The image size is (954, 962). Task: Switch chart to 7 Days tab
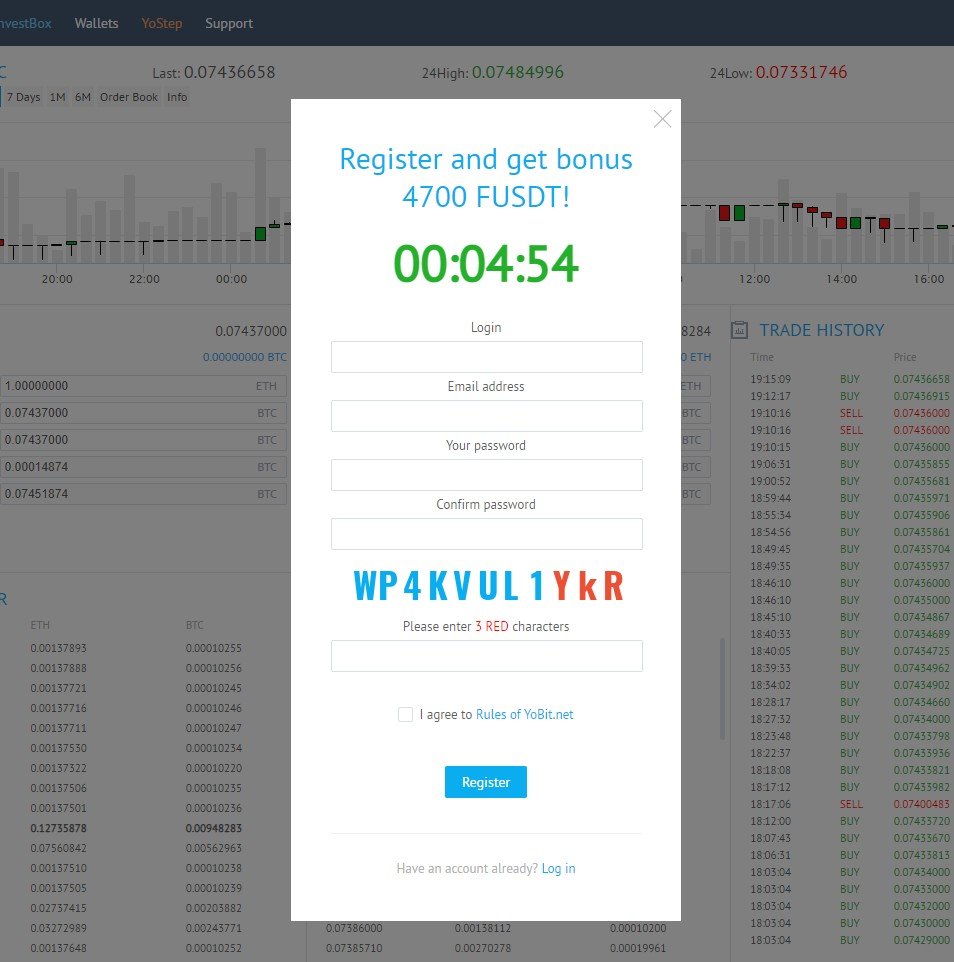(x=23, y=97)
